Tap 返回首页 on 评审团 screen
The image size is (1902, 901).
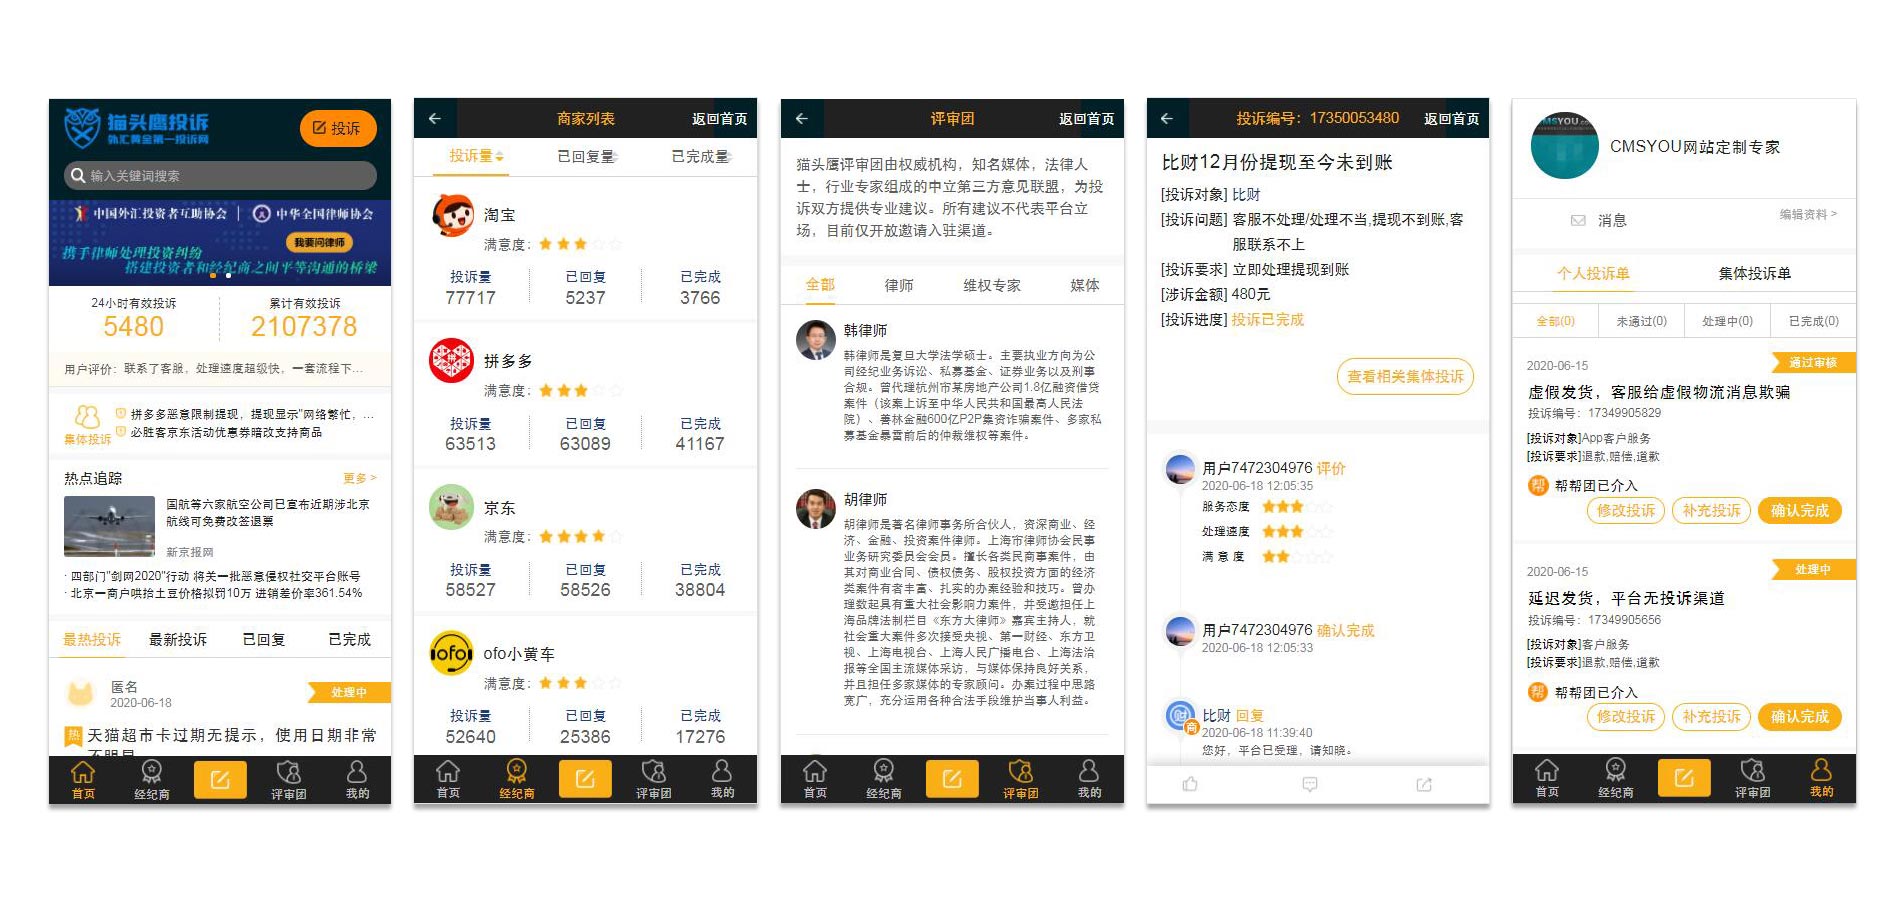click(x=1086, y=119)
